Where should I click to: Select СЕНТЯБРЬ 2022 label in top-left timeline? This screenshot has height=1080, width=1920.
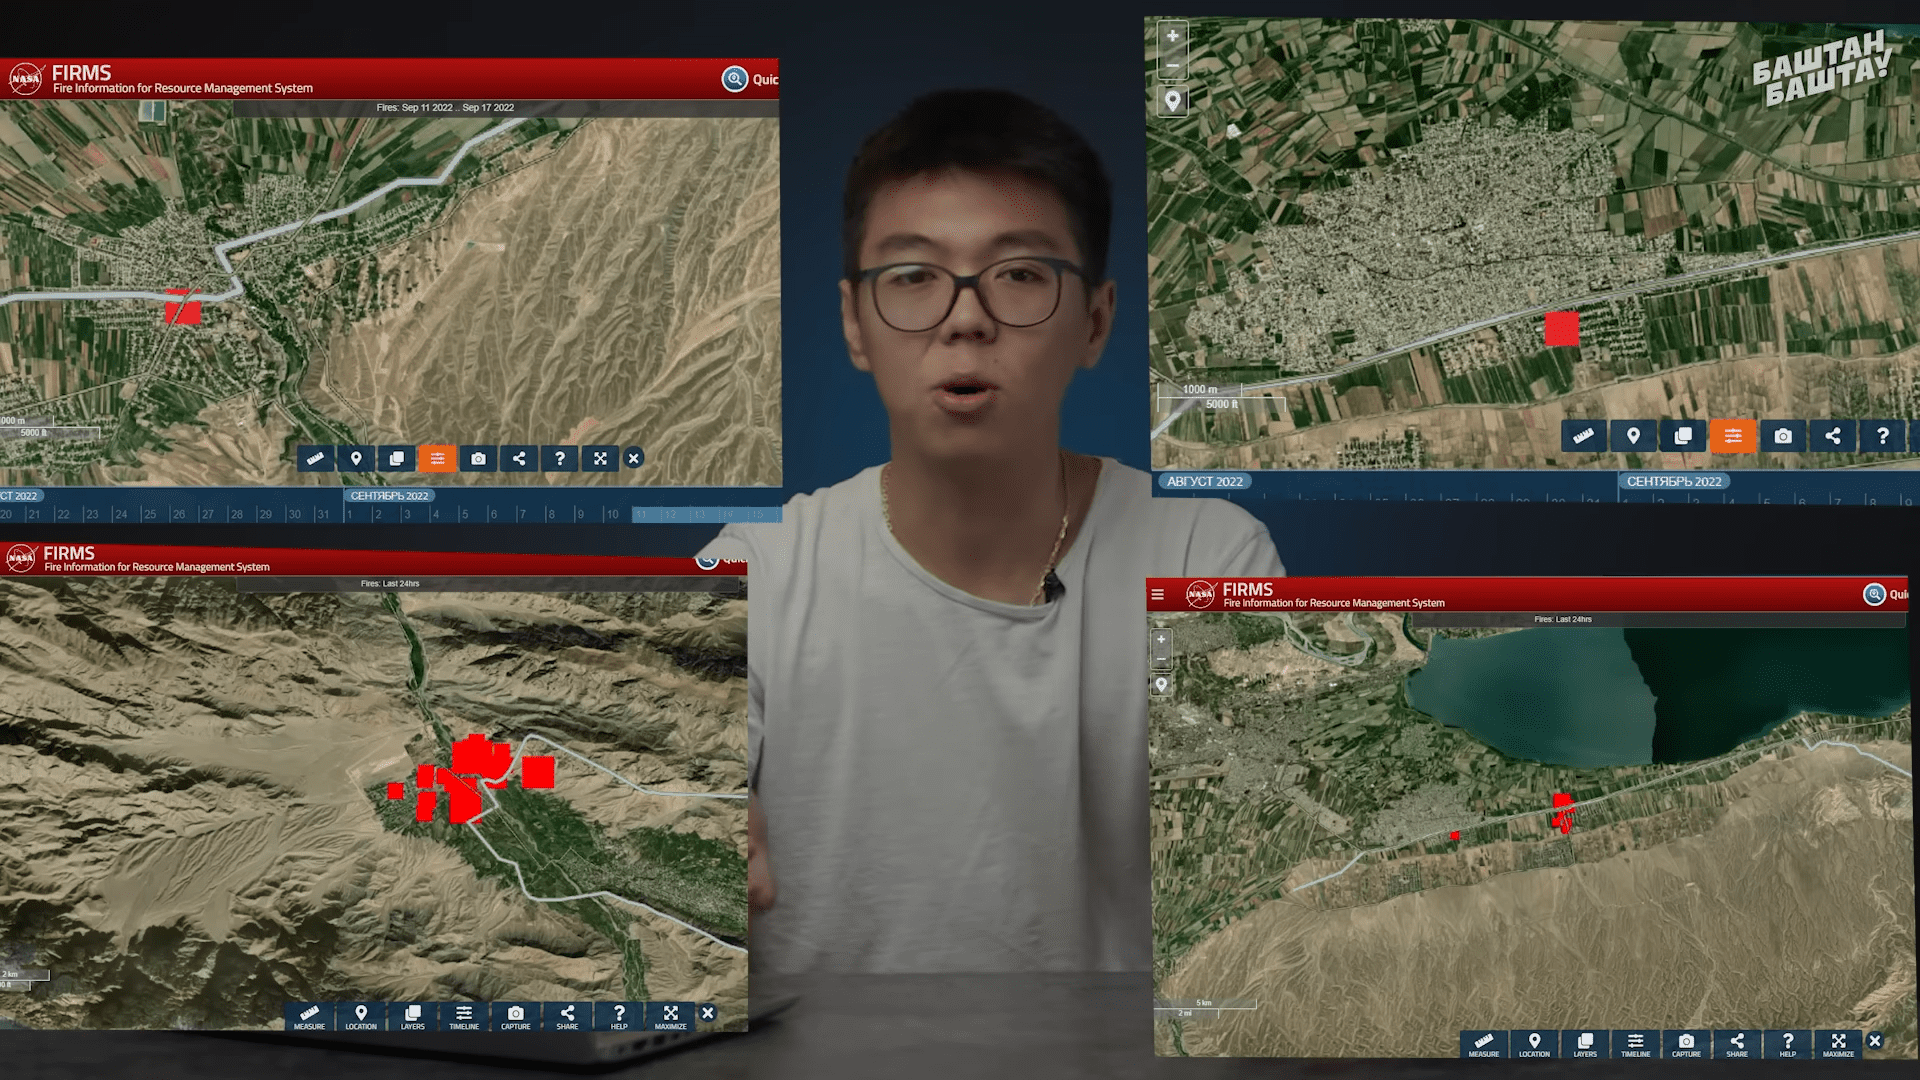click(389, 496)
